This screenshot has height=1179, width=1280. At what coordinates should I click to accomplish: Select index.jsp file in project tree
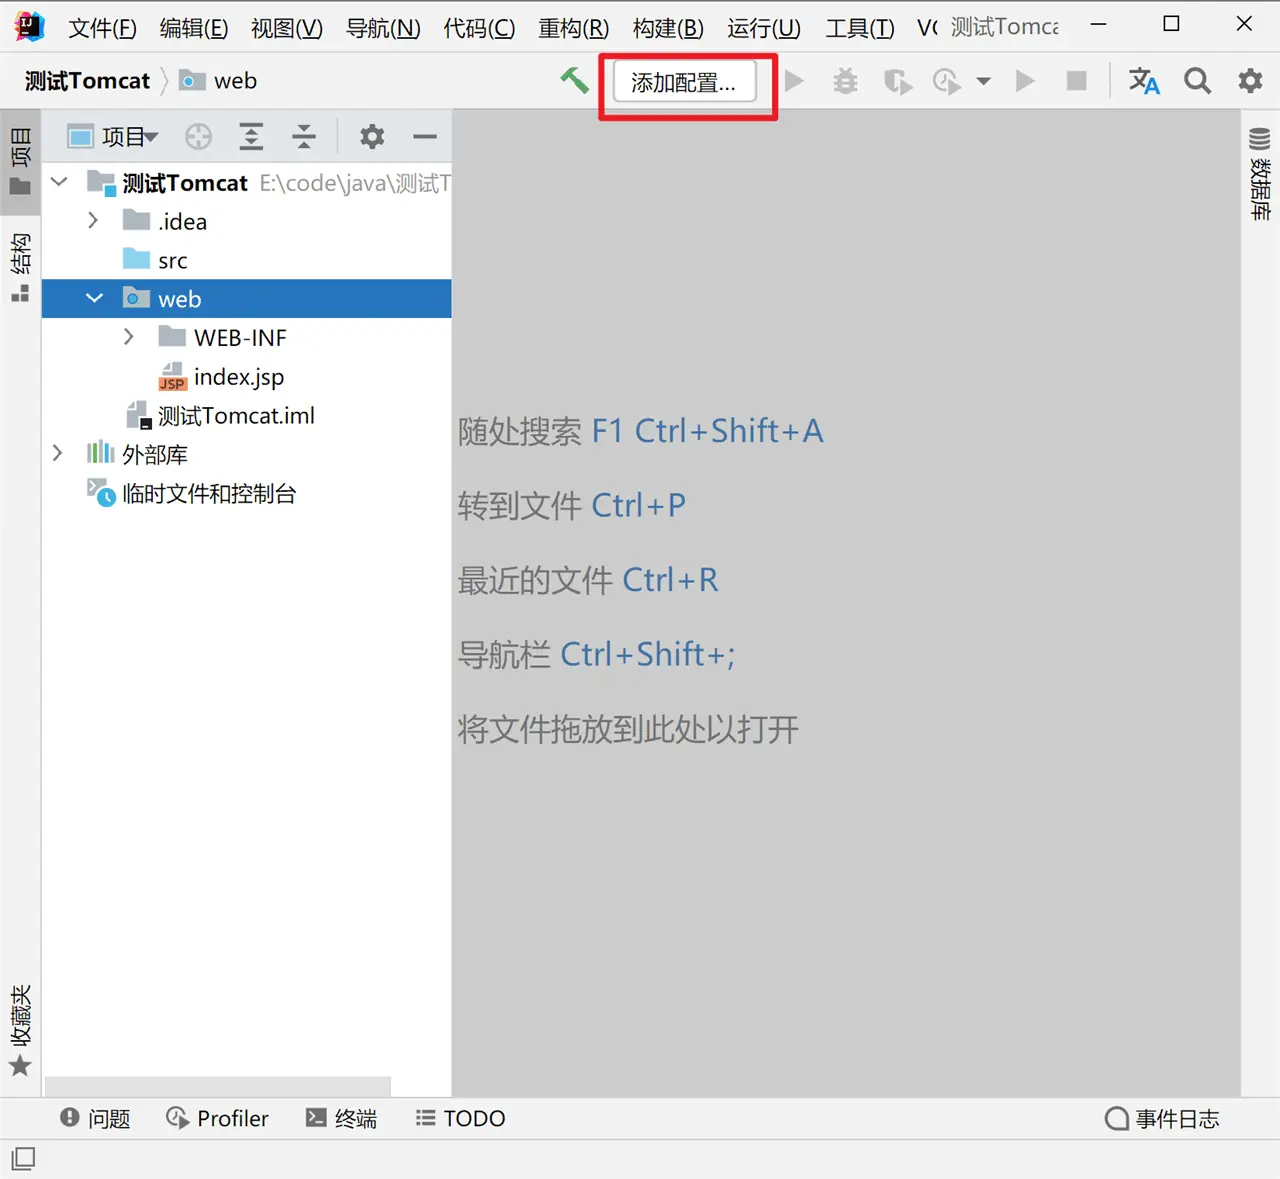point(238,377)
